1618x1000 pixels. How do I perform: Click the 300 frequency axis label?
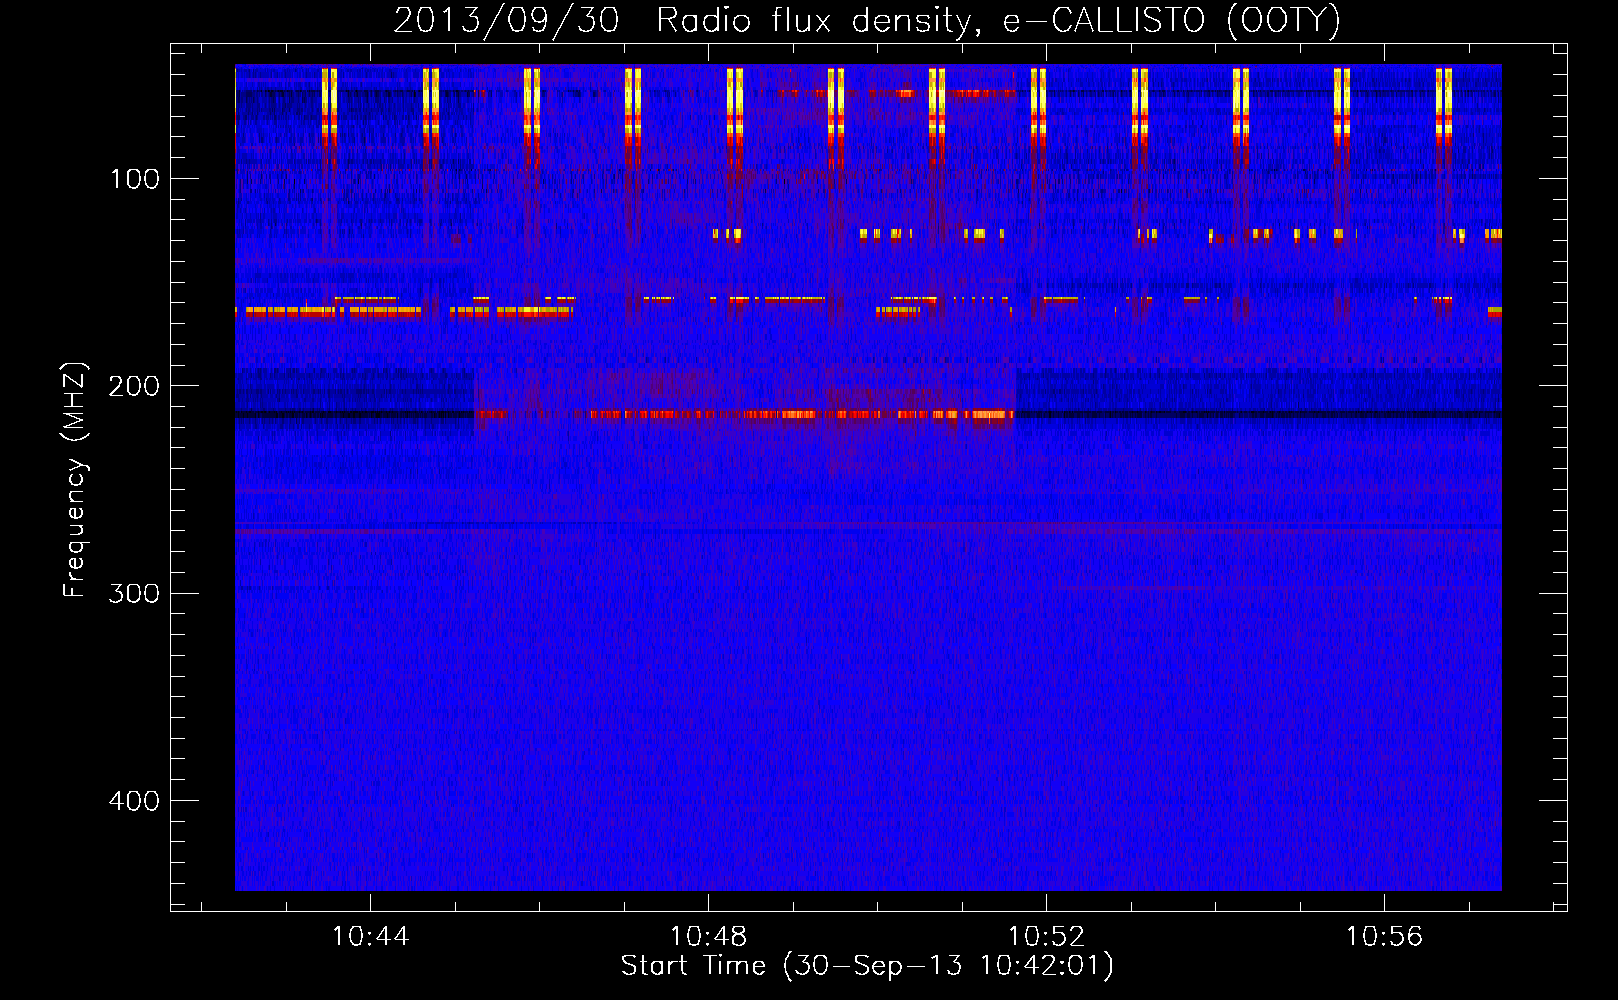click(x=135, y=594)
